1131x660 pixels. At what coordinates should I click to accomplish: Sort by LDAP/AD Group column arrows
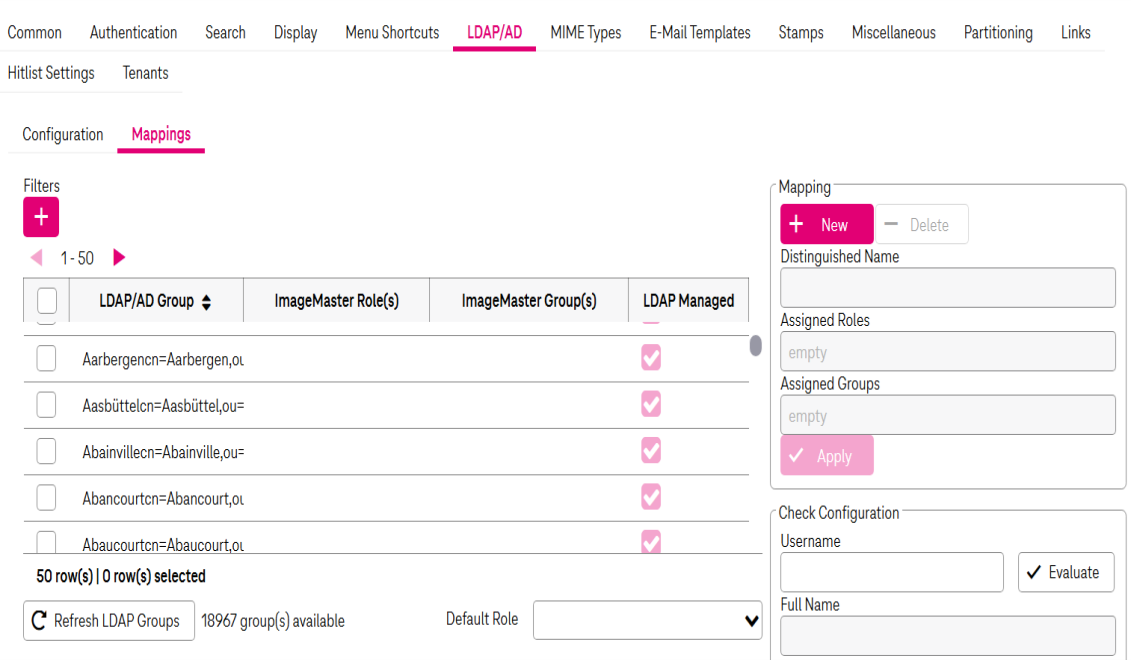[206, 302]
